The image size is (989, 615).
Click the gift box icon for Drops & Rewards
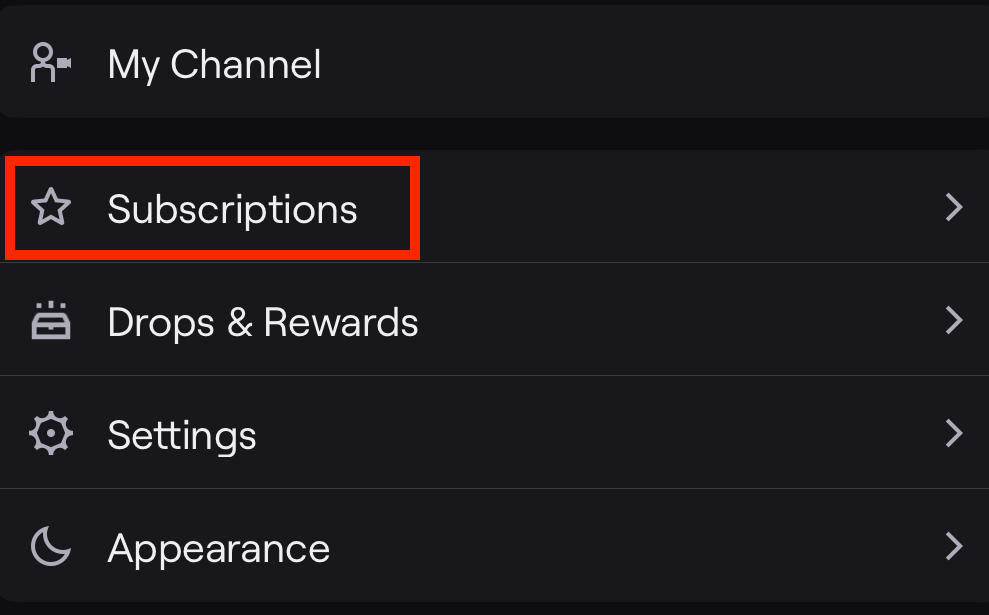[x=49, y=321]
